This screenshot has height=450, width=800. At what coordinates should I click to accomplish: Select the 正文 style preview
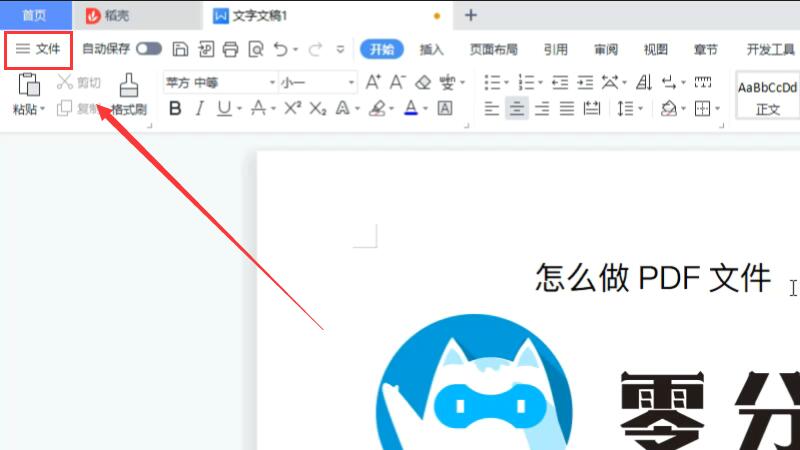(767, 97)
